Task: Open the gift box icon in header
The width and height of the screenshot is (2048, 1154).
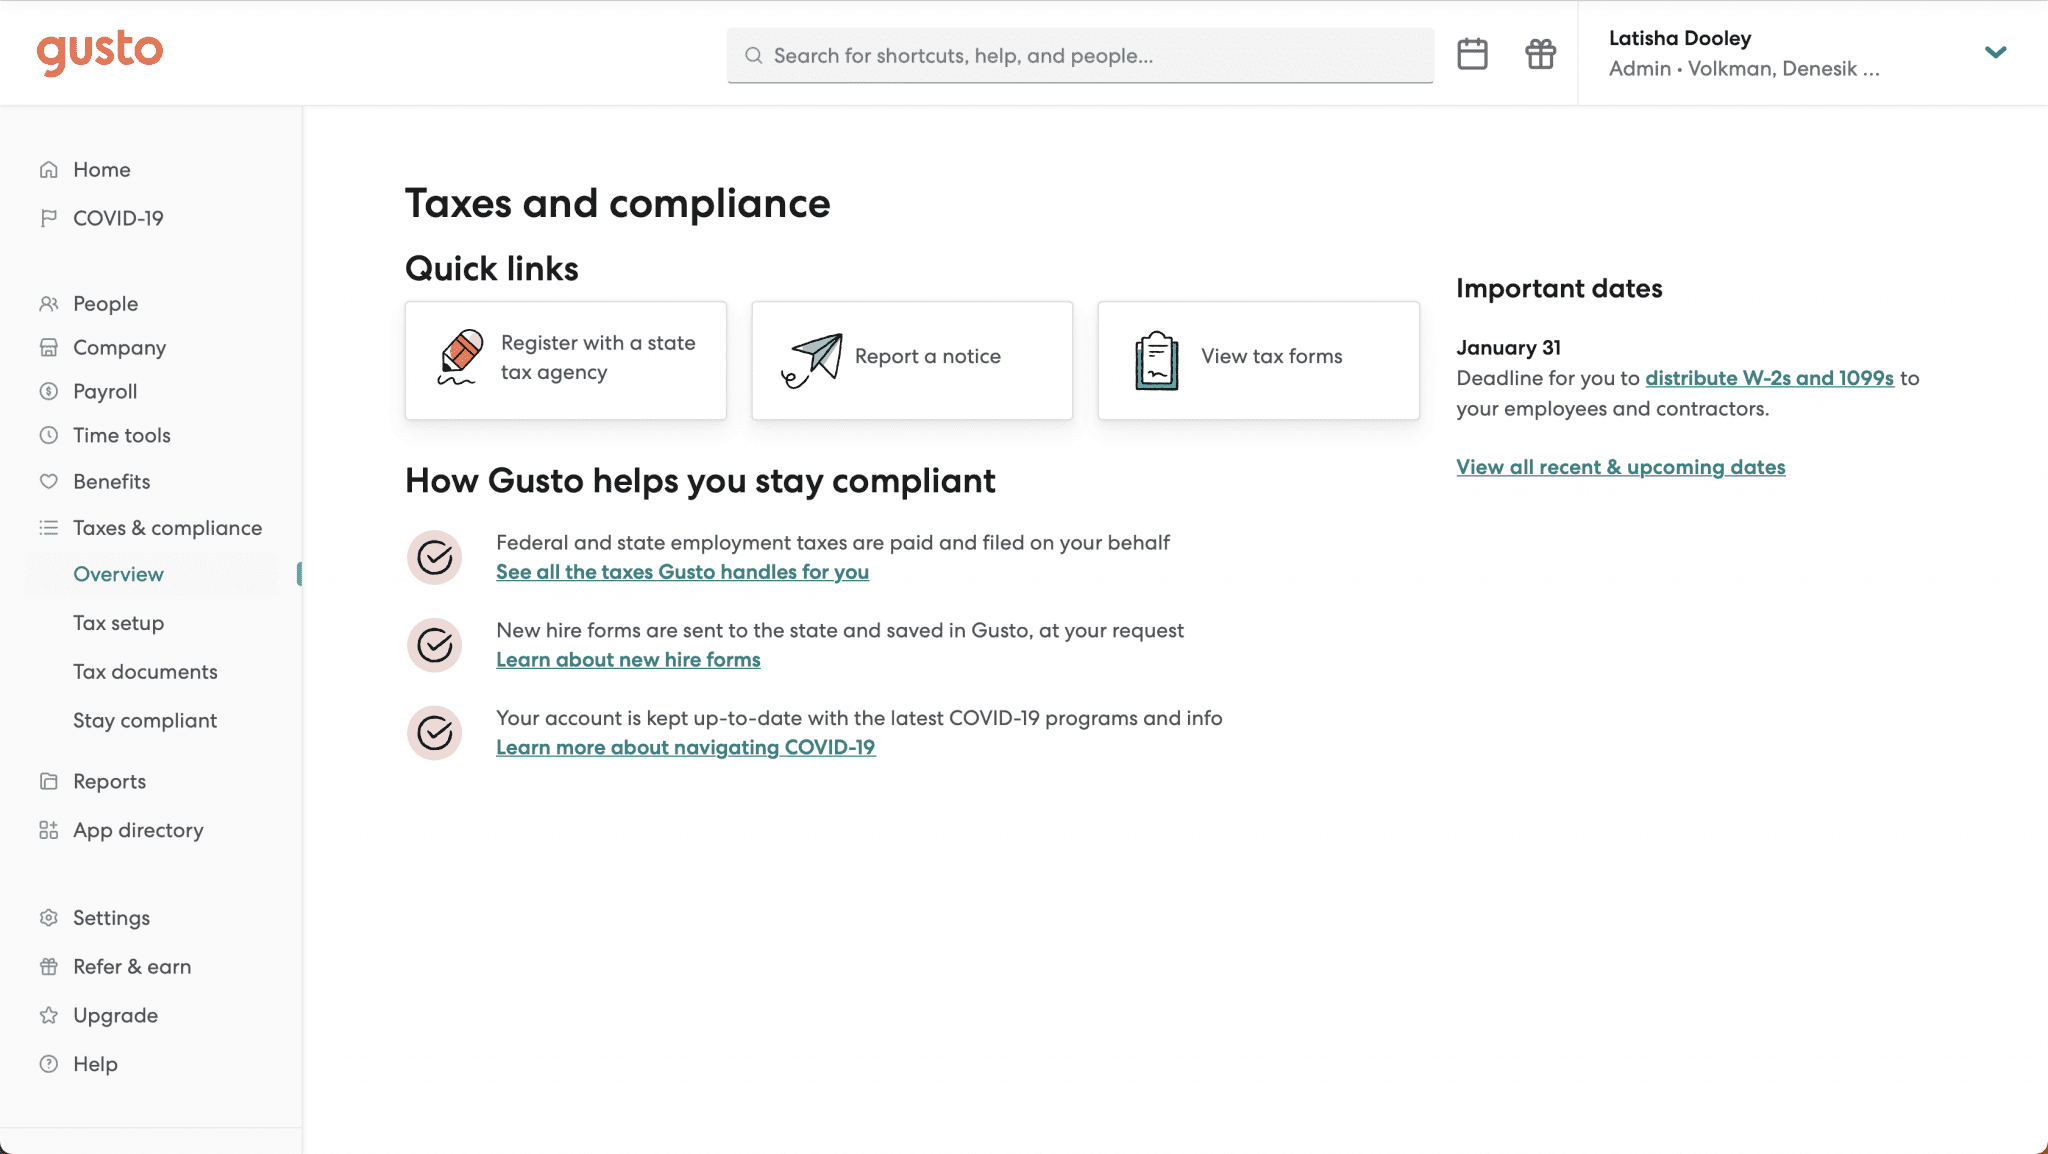Action: pos(1540,54)
